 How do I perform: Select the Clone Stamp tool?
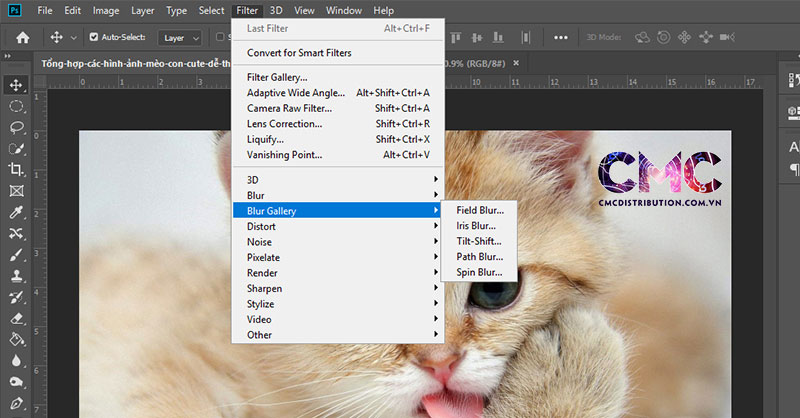coord(16,276)
